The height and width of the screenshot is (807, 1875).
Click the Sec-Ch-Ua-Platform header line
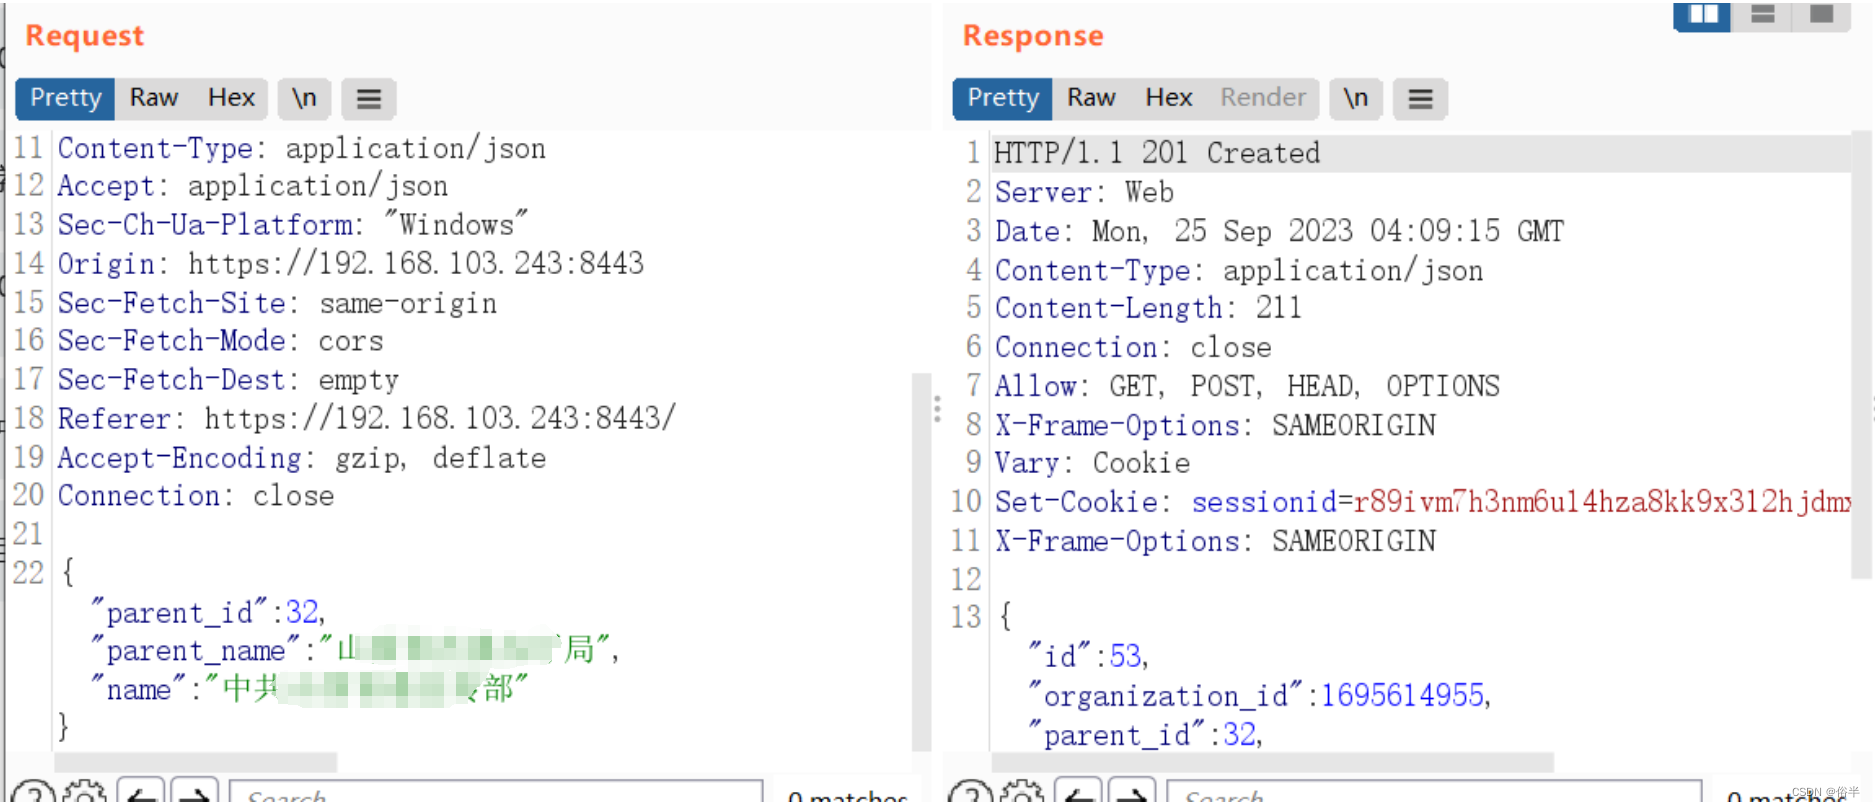pyautogui.click(x=293, y=225)
